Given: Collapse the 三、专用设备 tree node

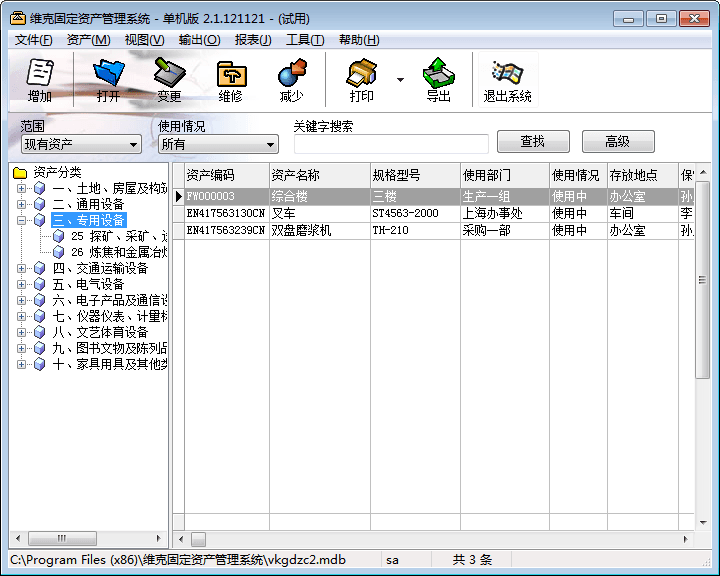Looking at the screenshot, I should 21,220.
